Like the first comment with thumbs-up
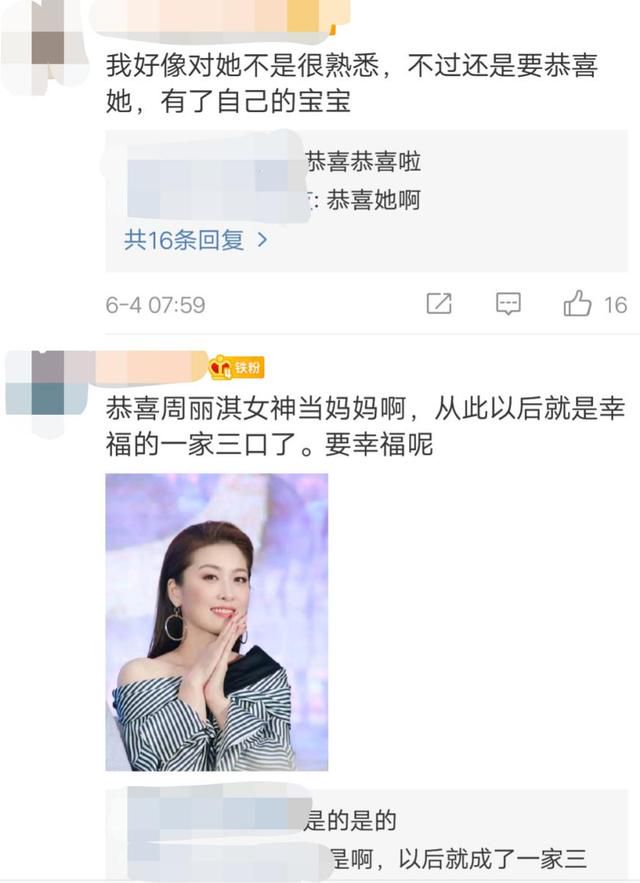 point(577,303)
